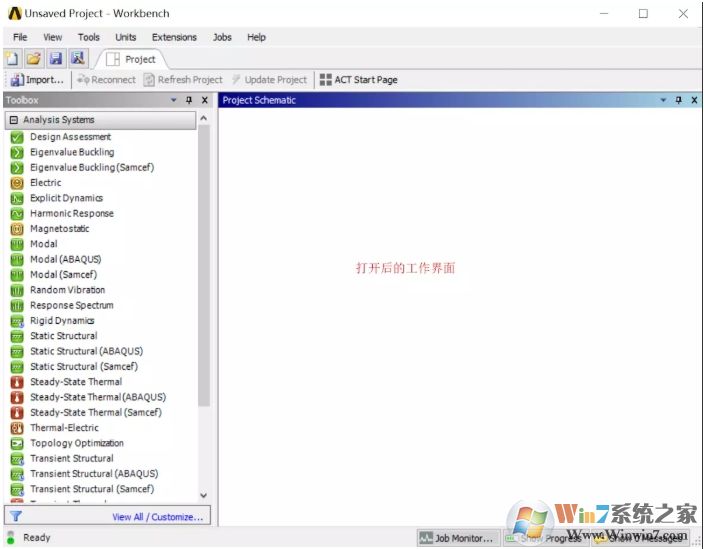Select Static Structural analysis system

pos(63,336)
